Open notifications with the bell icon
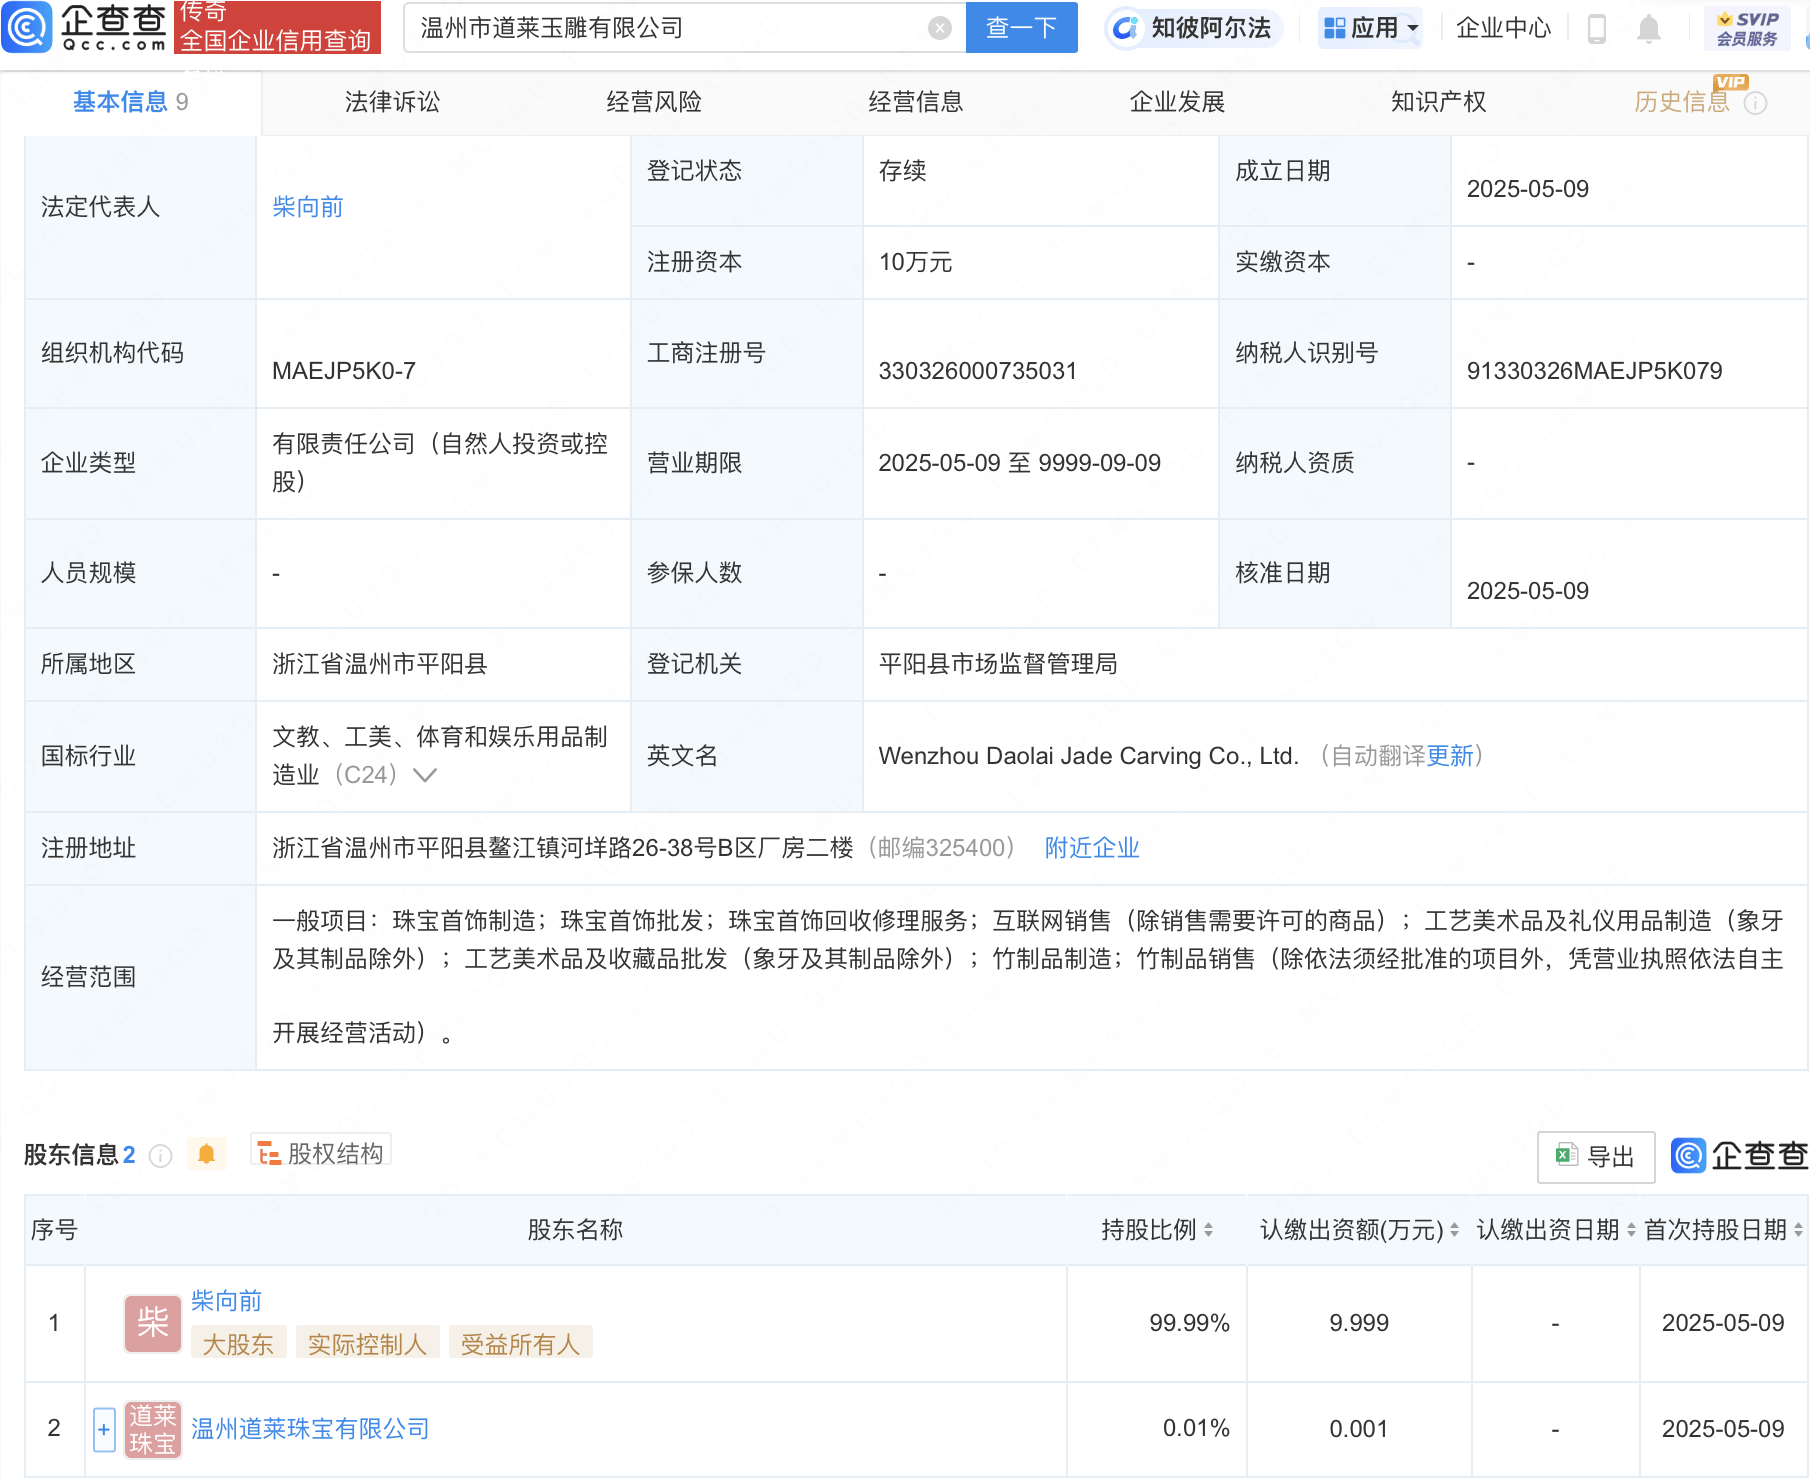Image resolution: width=1810 pixels, height=1478 pixels. [1650, 27]
